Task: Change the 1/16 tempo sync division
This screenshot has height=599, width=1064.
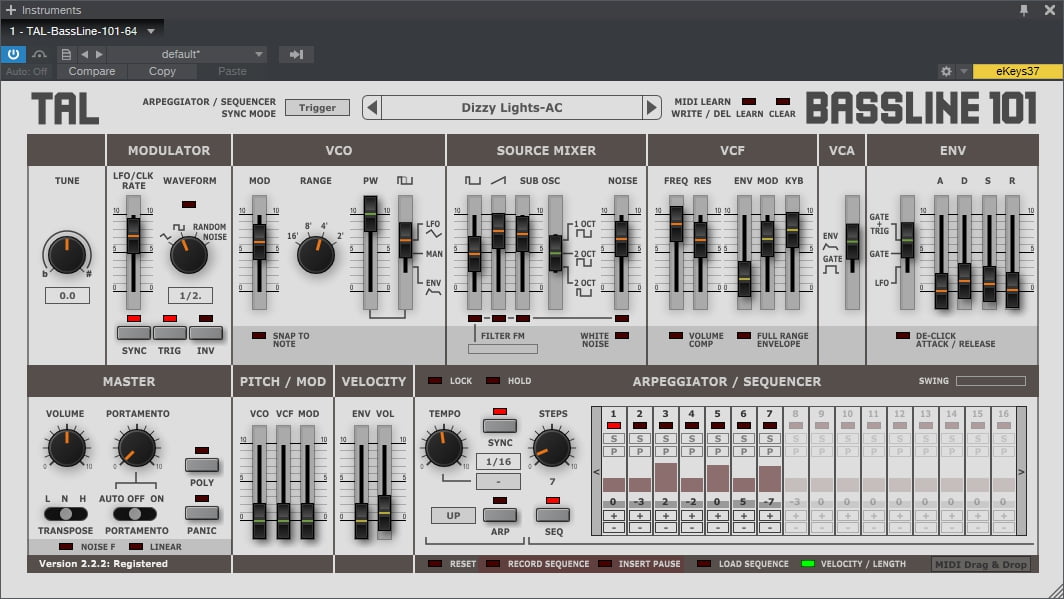Action: click(x=498, y=462)
